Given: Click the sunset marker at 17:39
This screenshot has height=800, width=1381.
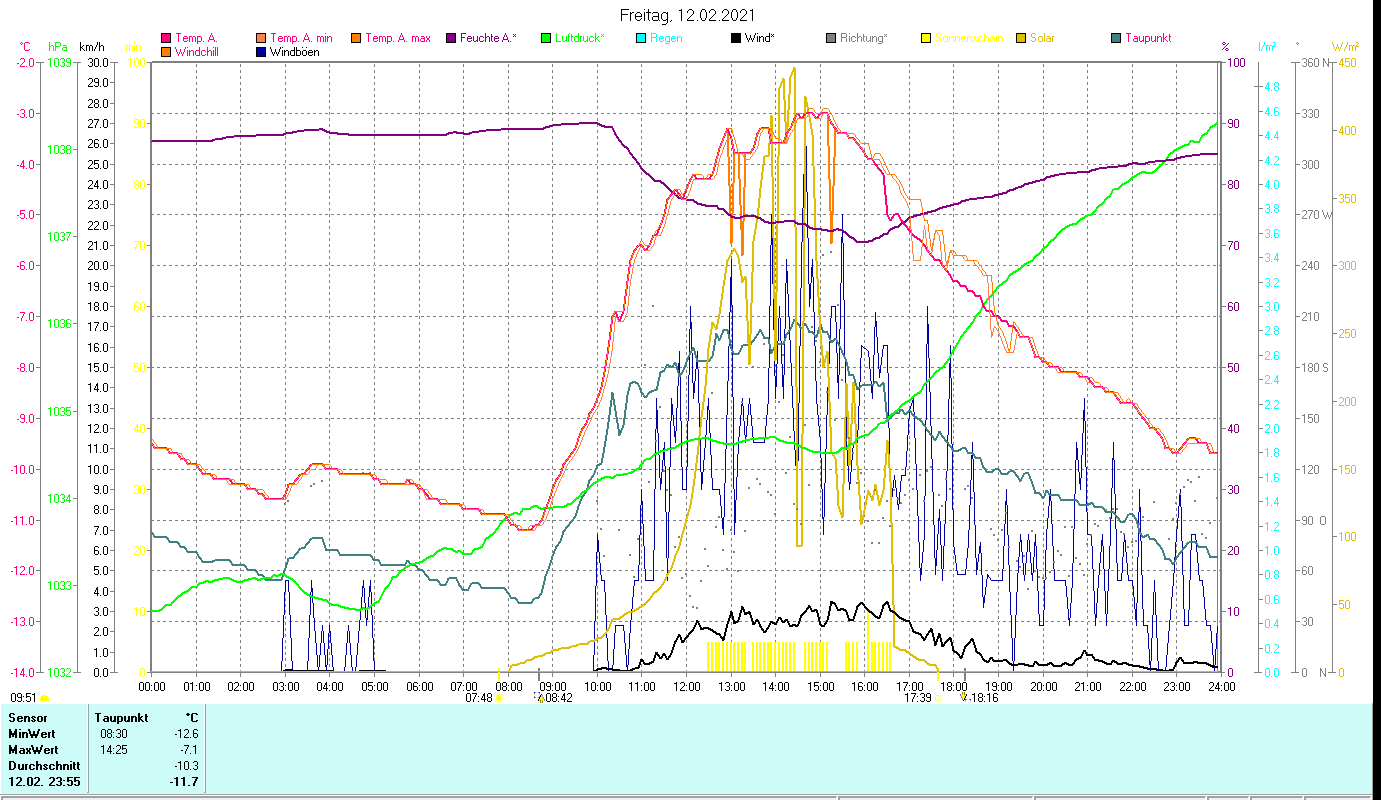Looking at the screenshot, I should (x=939, y=698).
